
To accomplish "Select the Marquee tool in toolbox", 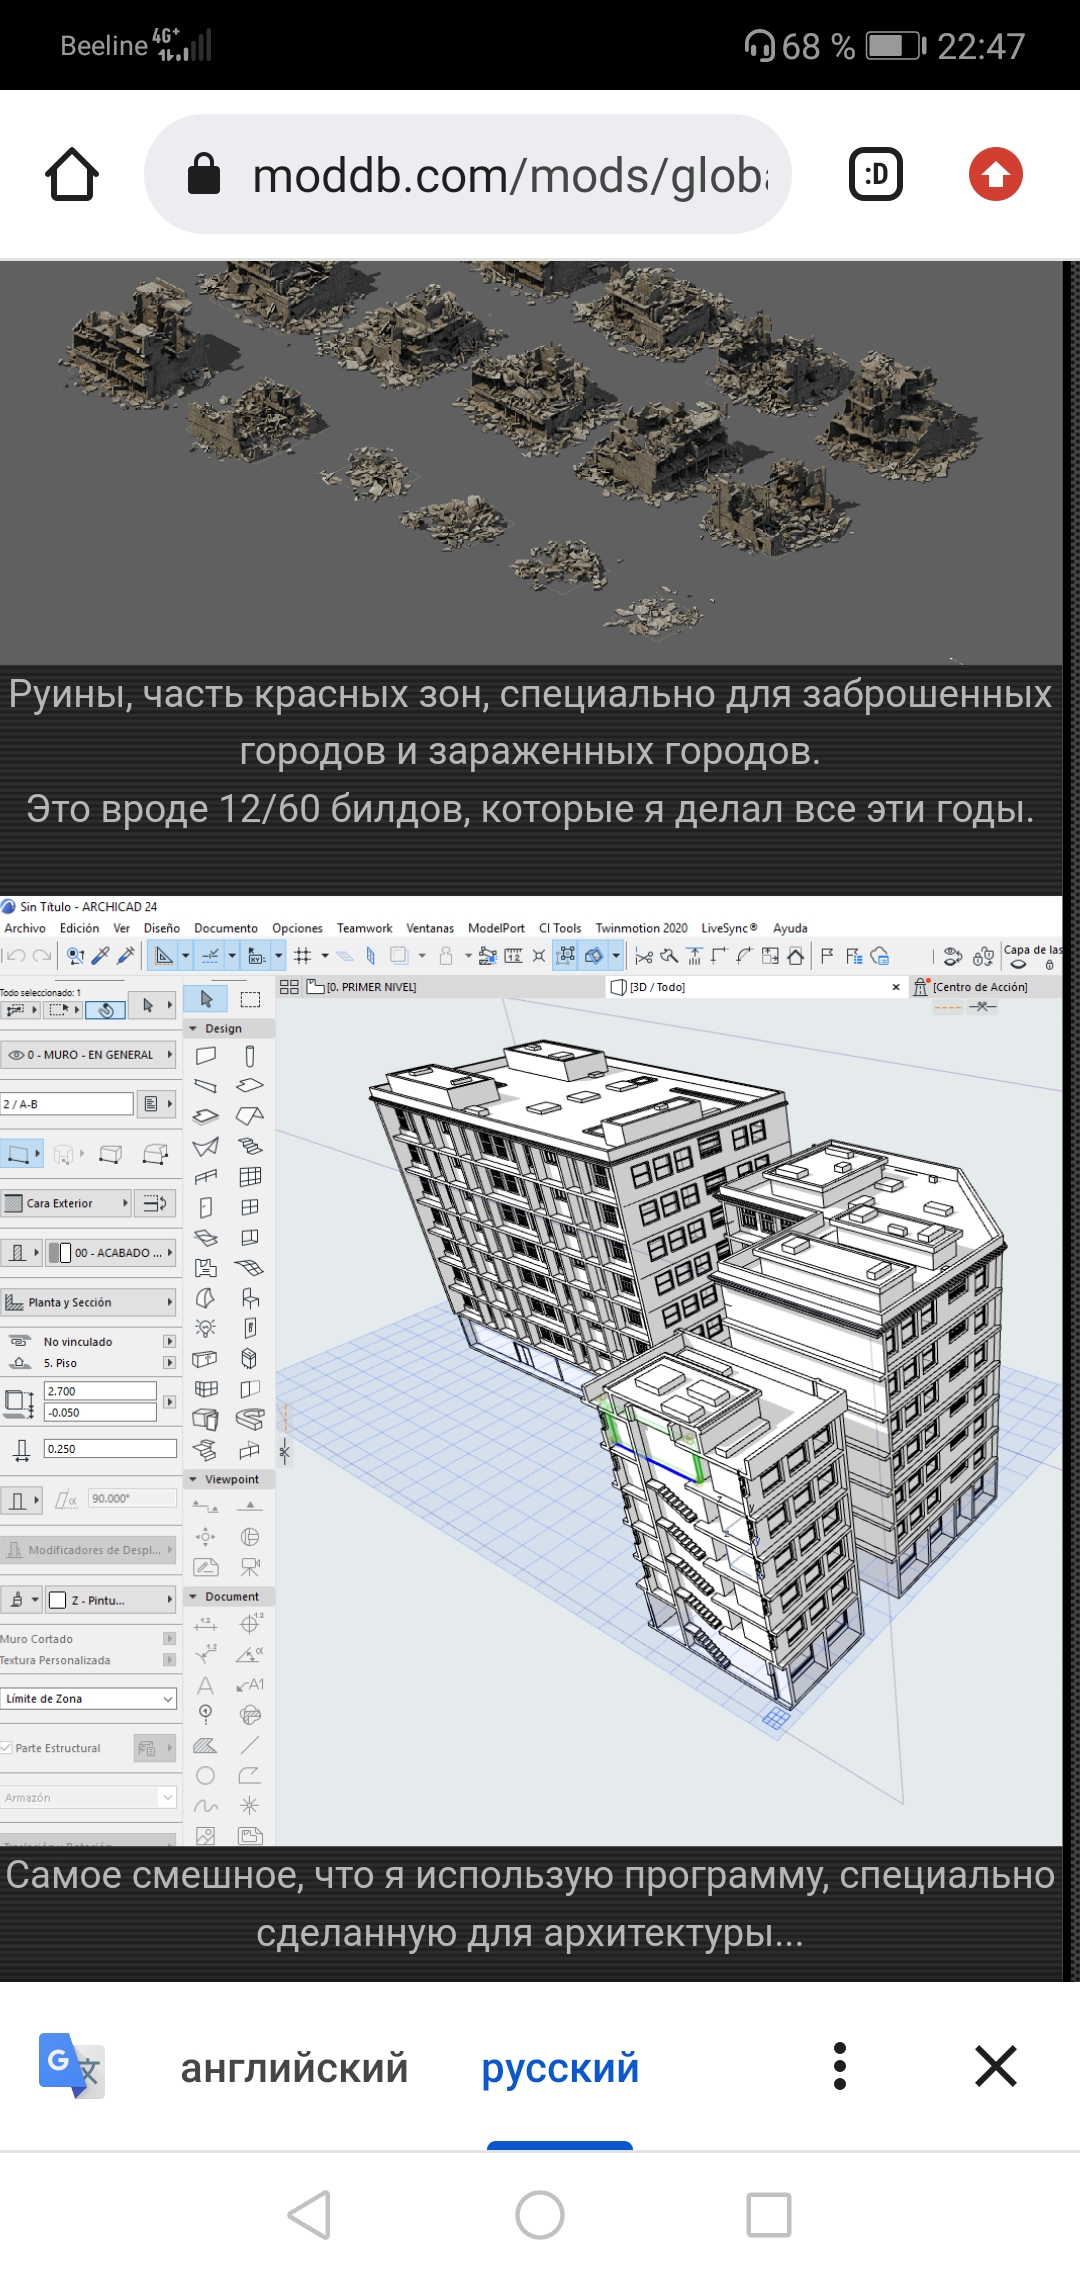I will click(x=250, y=999).
